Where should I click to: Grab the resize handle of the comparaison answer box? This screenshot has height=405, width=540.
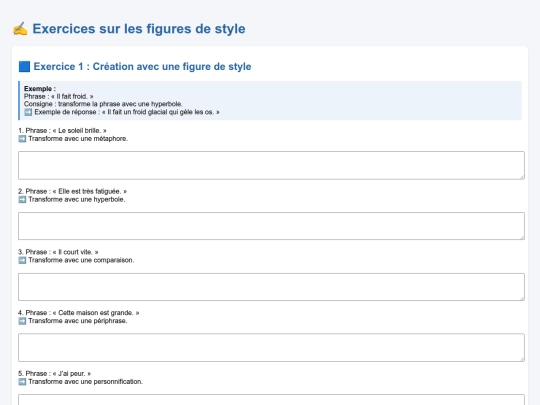pos(522,298)
